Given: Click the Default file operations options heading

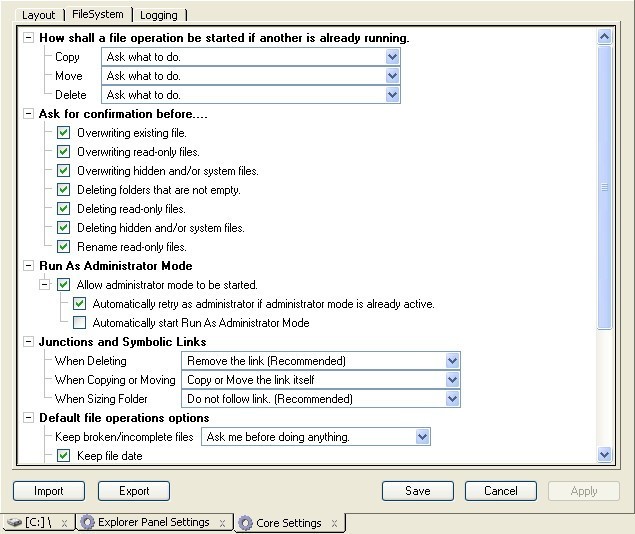Looking at the screenshot, I should [x=124, y=418].
